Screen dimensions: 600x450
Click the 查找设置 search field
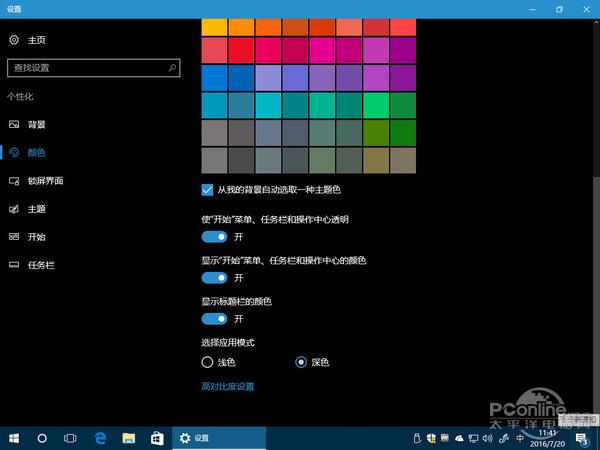point(94,68)
